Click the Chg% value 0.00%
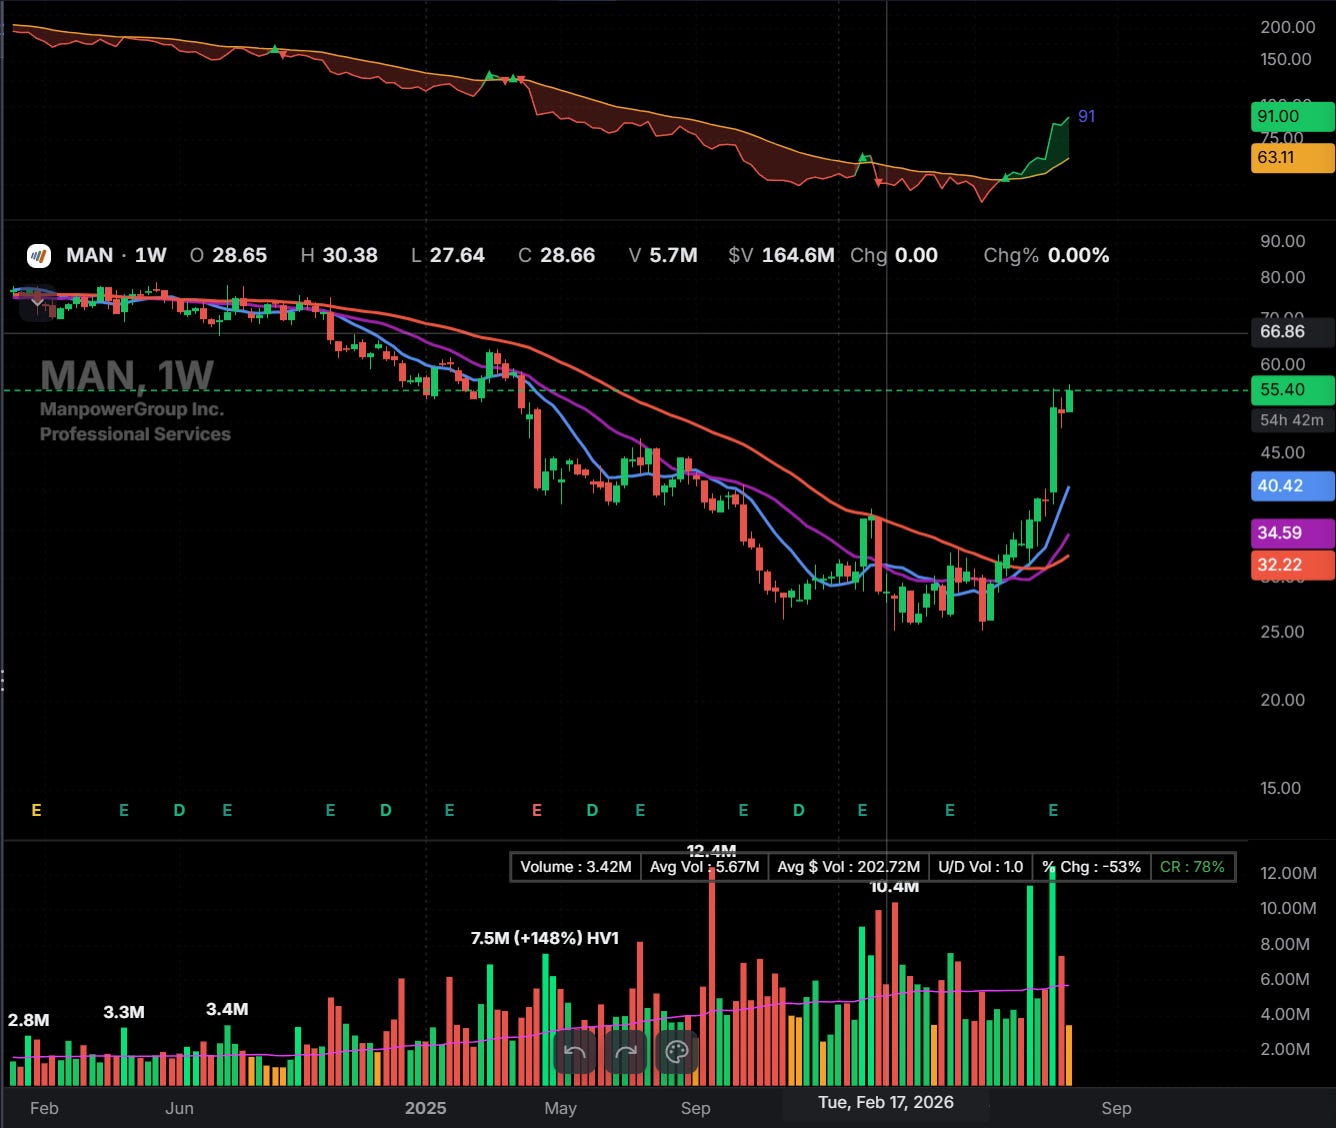Screen dimensions: 1336x1128 pyautogui.click(x=1079, y=255)
